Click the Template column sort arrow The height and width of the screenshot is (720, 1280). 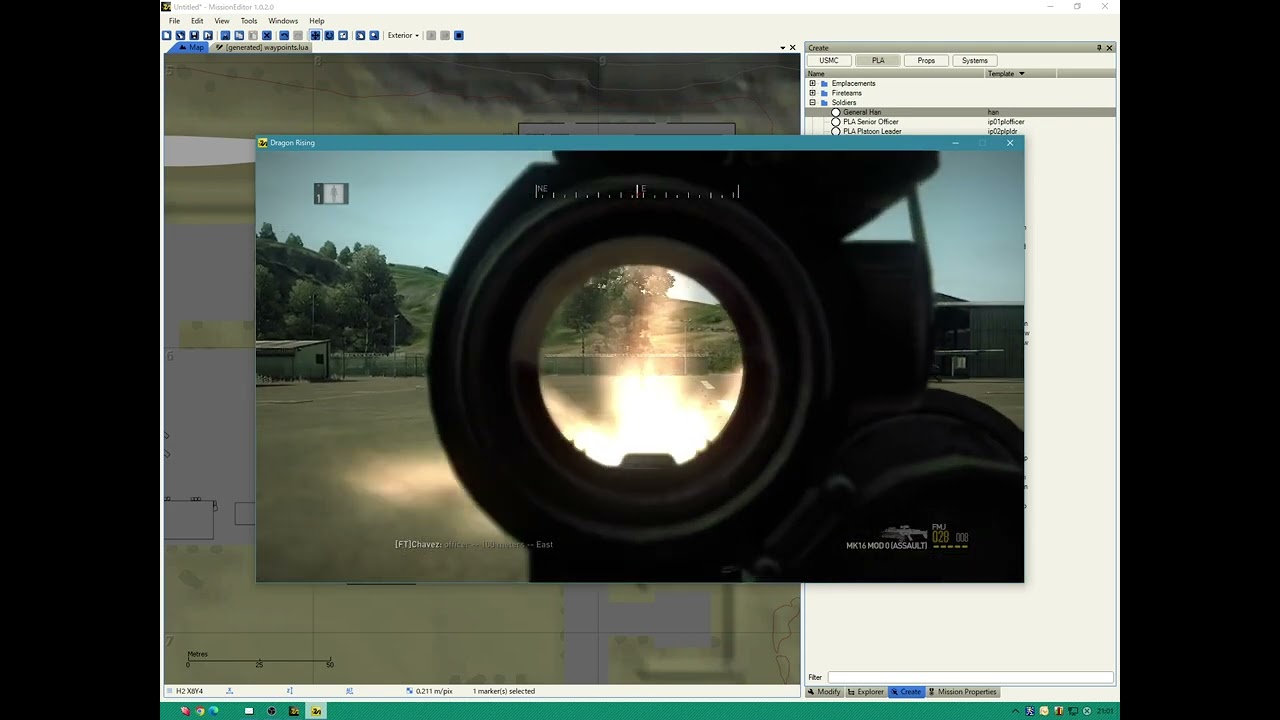coord(1021,73)
